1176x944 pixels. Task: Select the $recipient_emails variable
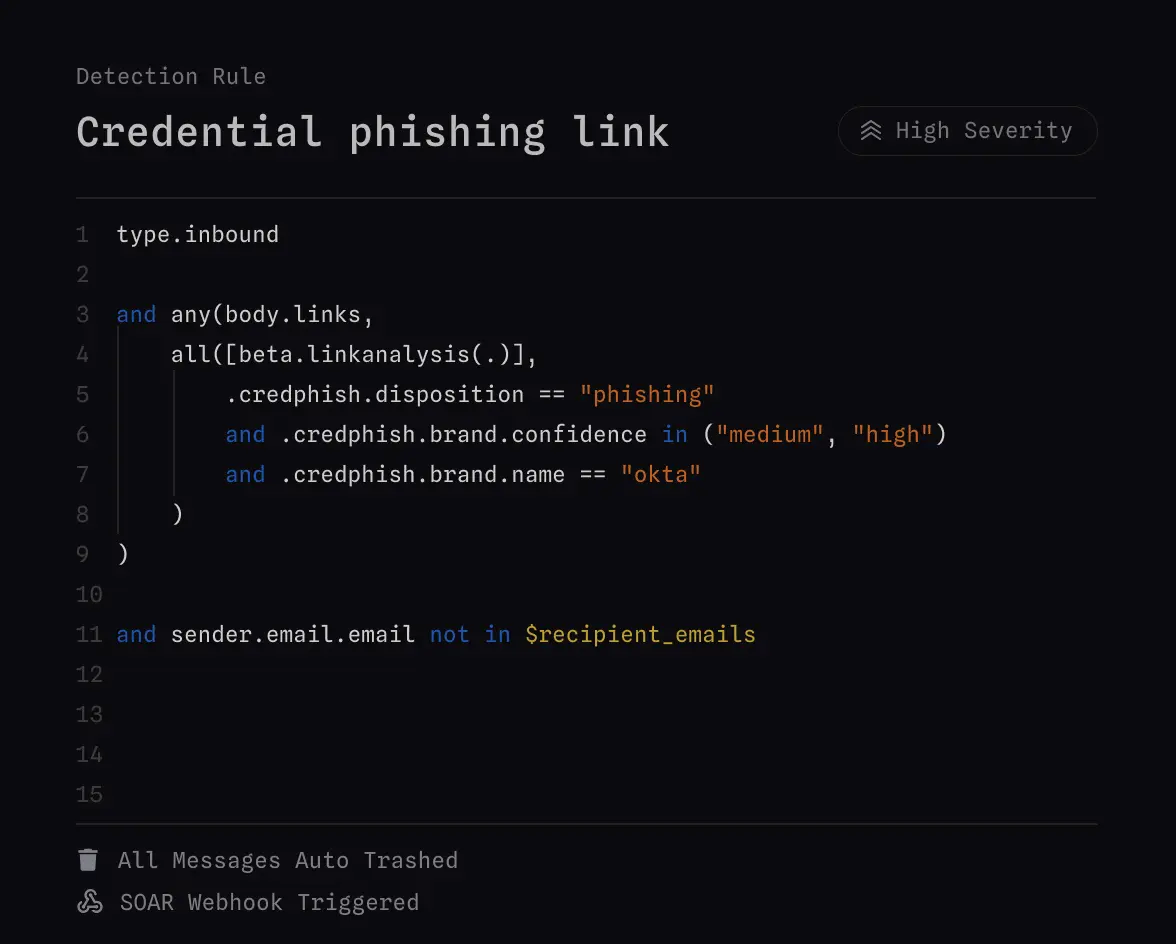point(640,634)
